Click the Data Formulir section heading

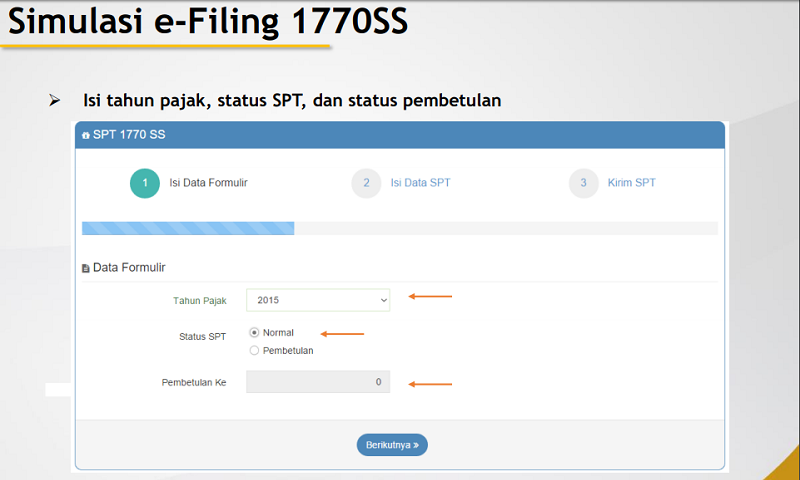click(129, 268)
